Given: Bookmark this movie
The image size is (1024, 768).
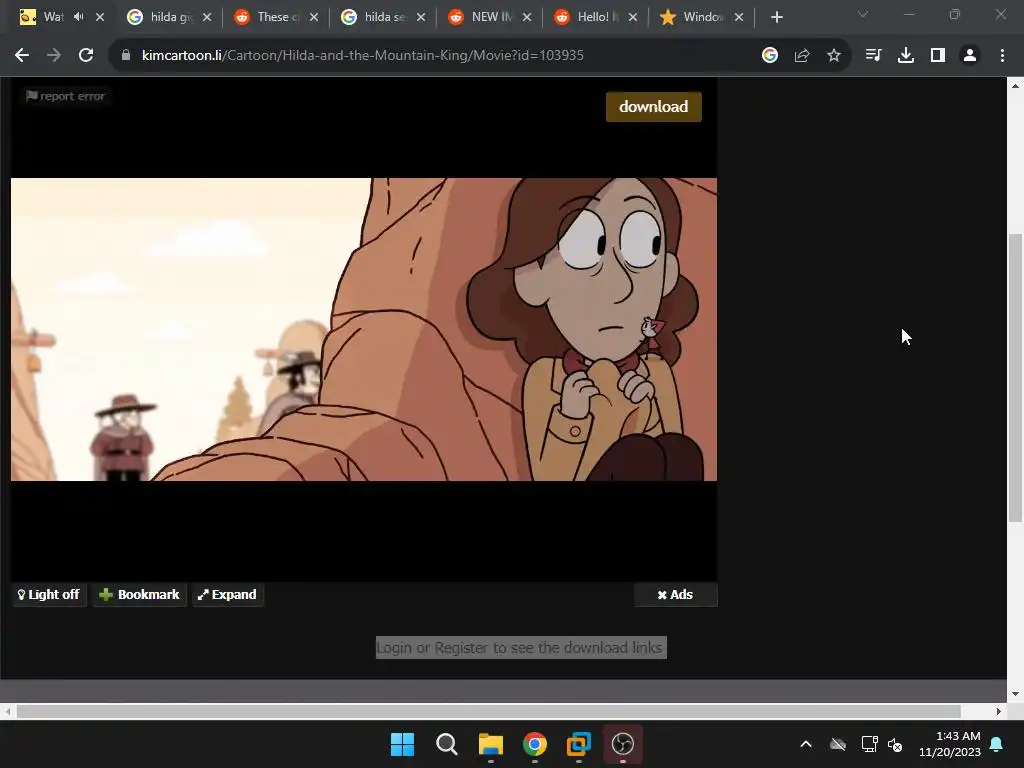Looking at the screenshot, I should (139, 594).
